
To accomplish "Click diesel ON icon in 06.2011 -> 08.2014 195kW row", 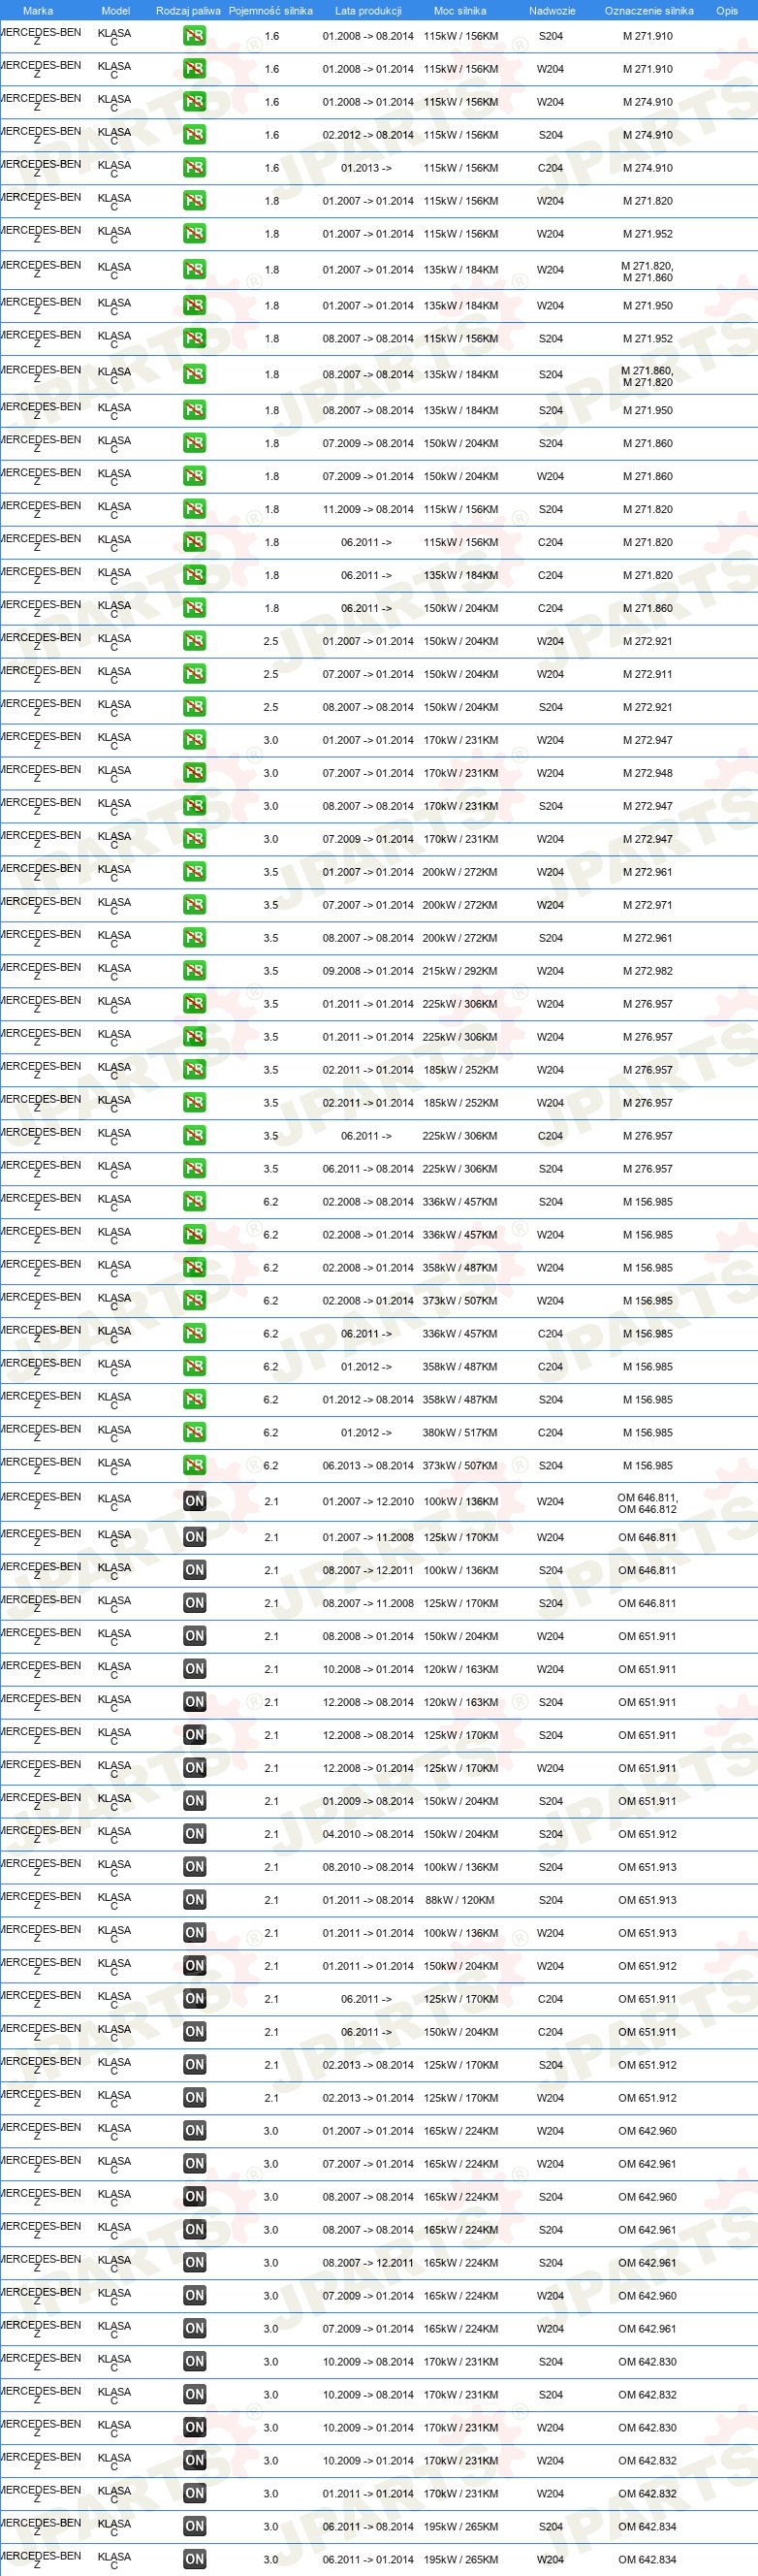I will [194, 2527].
